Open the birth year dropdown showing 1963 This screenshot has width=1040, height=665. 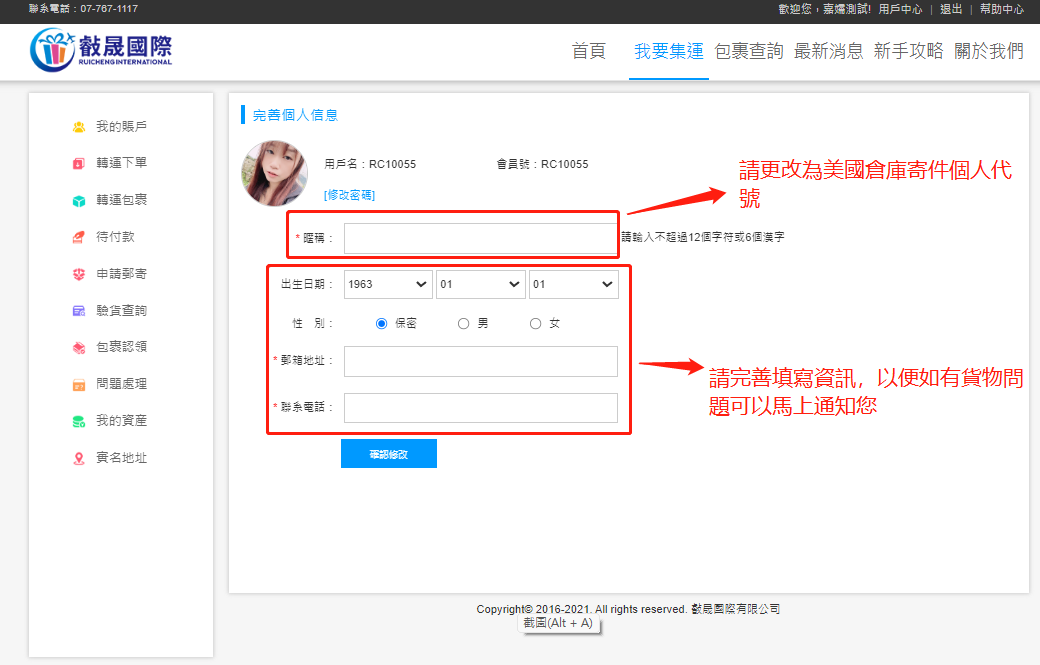coord(388,285)
